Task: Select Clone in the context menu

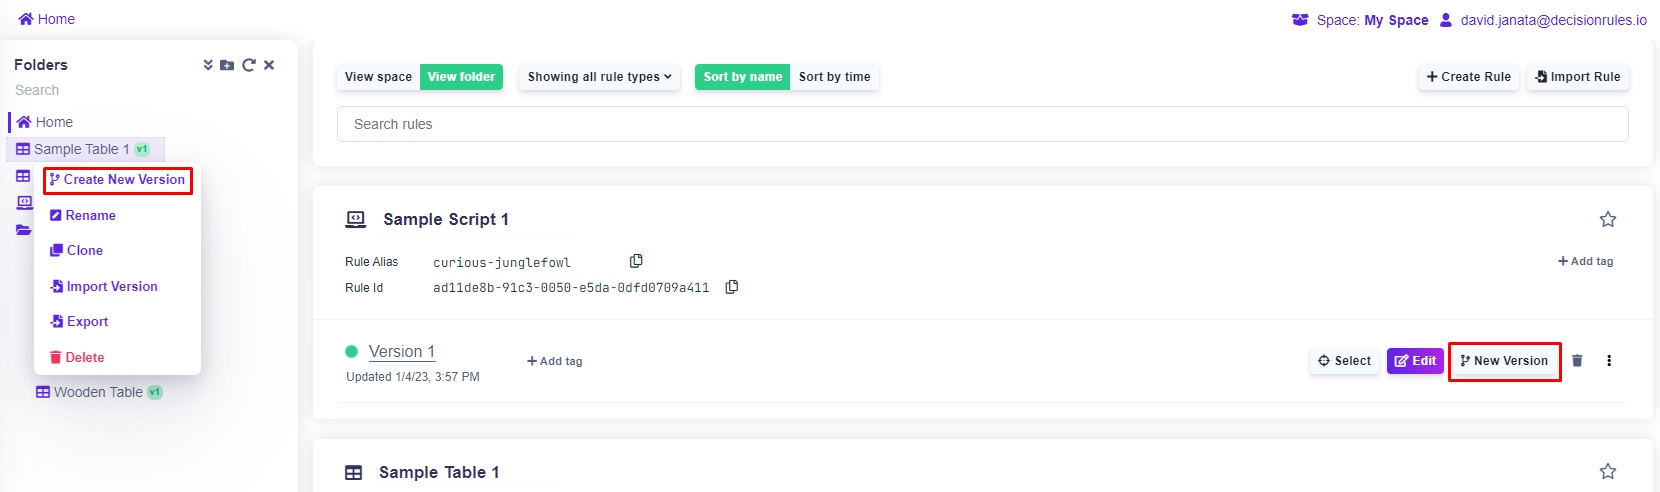Action: [84, 251]
